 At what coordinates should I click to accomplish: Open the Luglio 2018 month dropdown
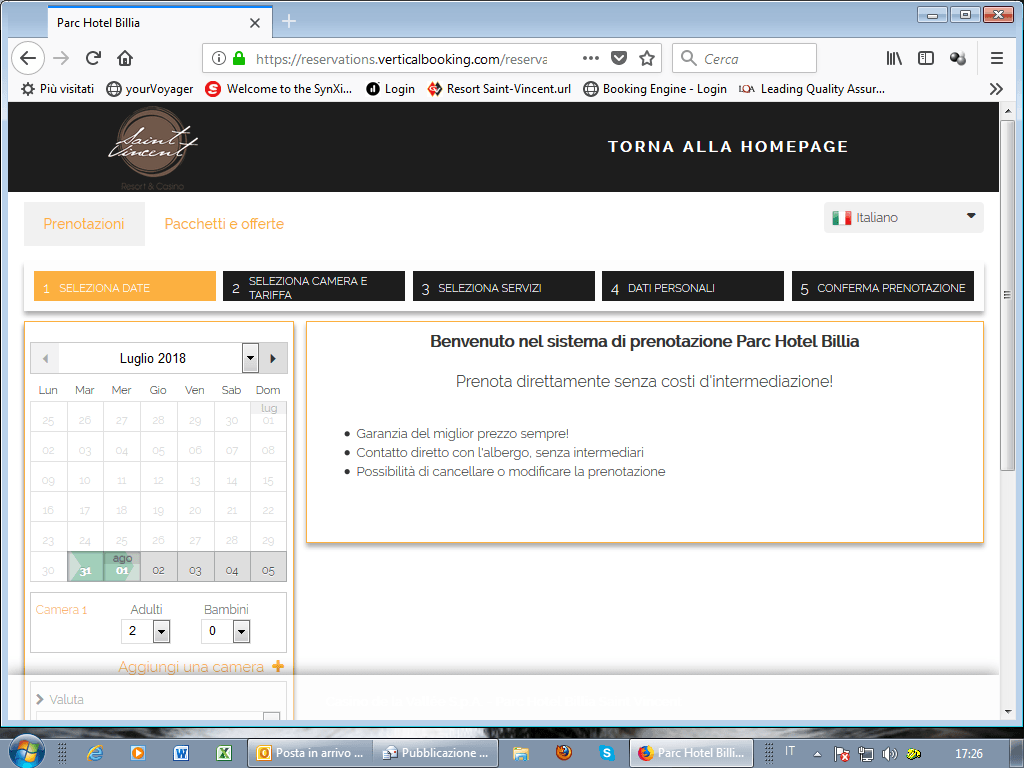coord(250,358)
